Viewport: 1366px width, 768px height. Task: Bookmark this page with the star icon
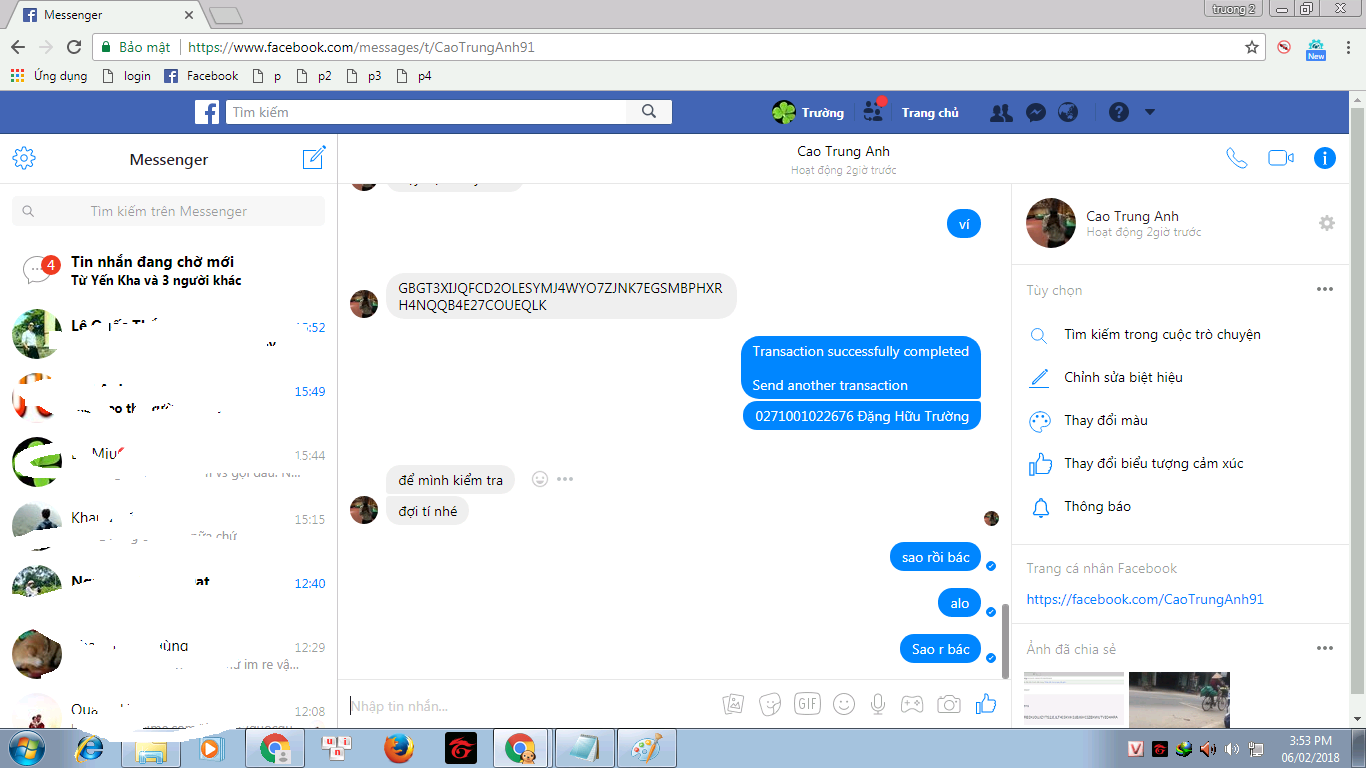point(1251,47)
